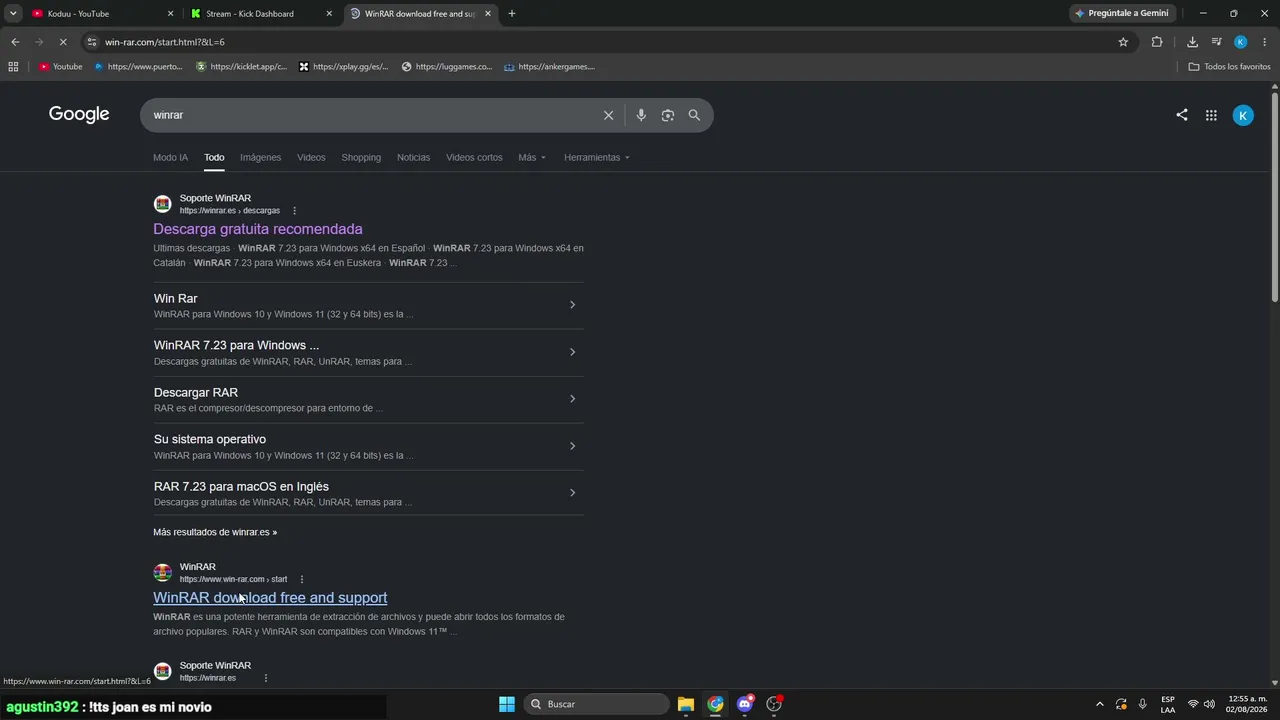Open the Chrome extensions puzzle icon
Viewport: 1280px width, 720px height.
click(1157, 42)
